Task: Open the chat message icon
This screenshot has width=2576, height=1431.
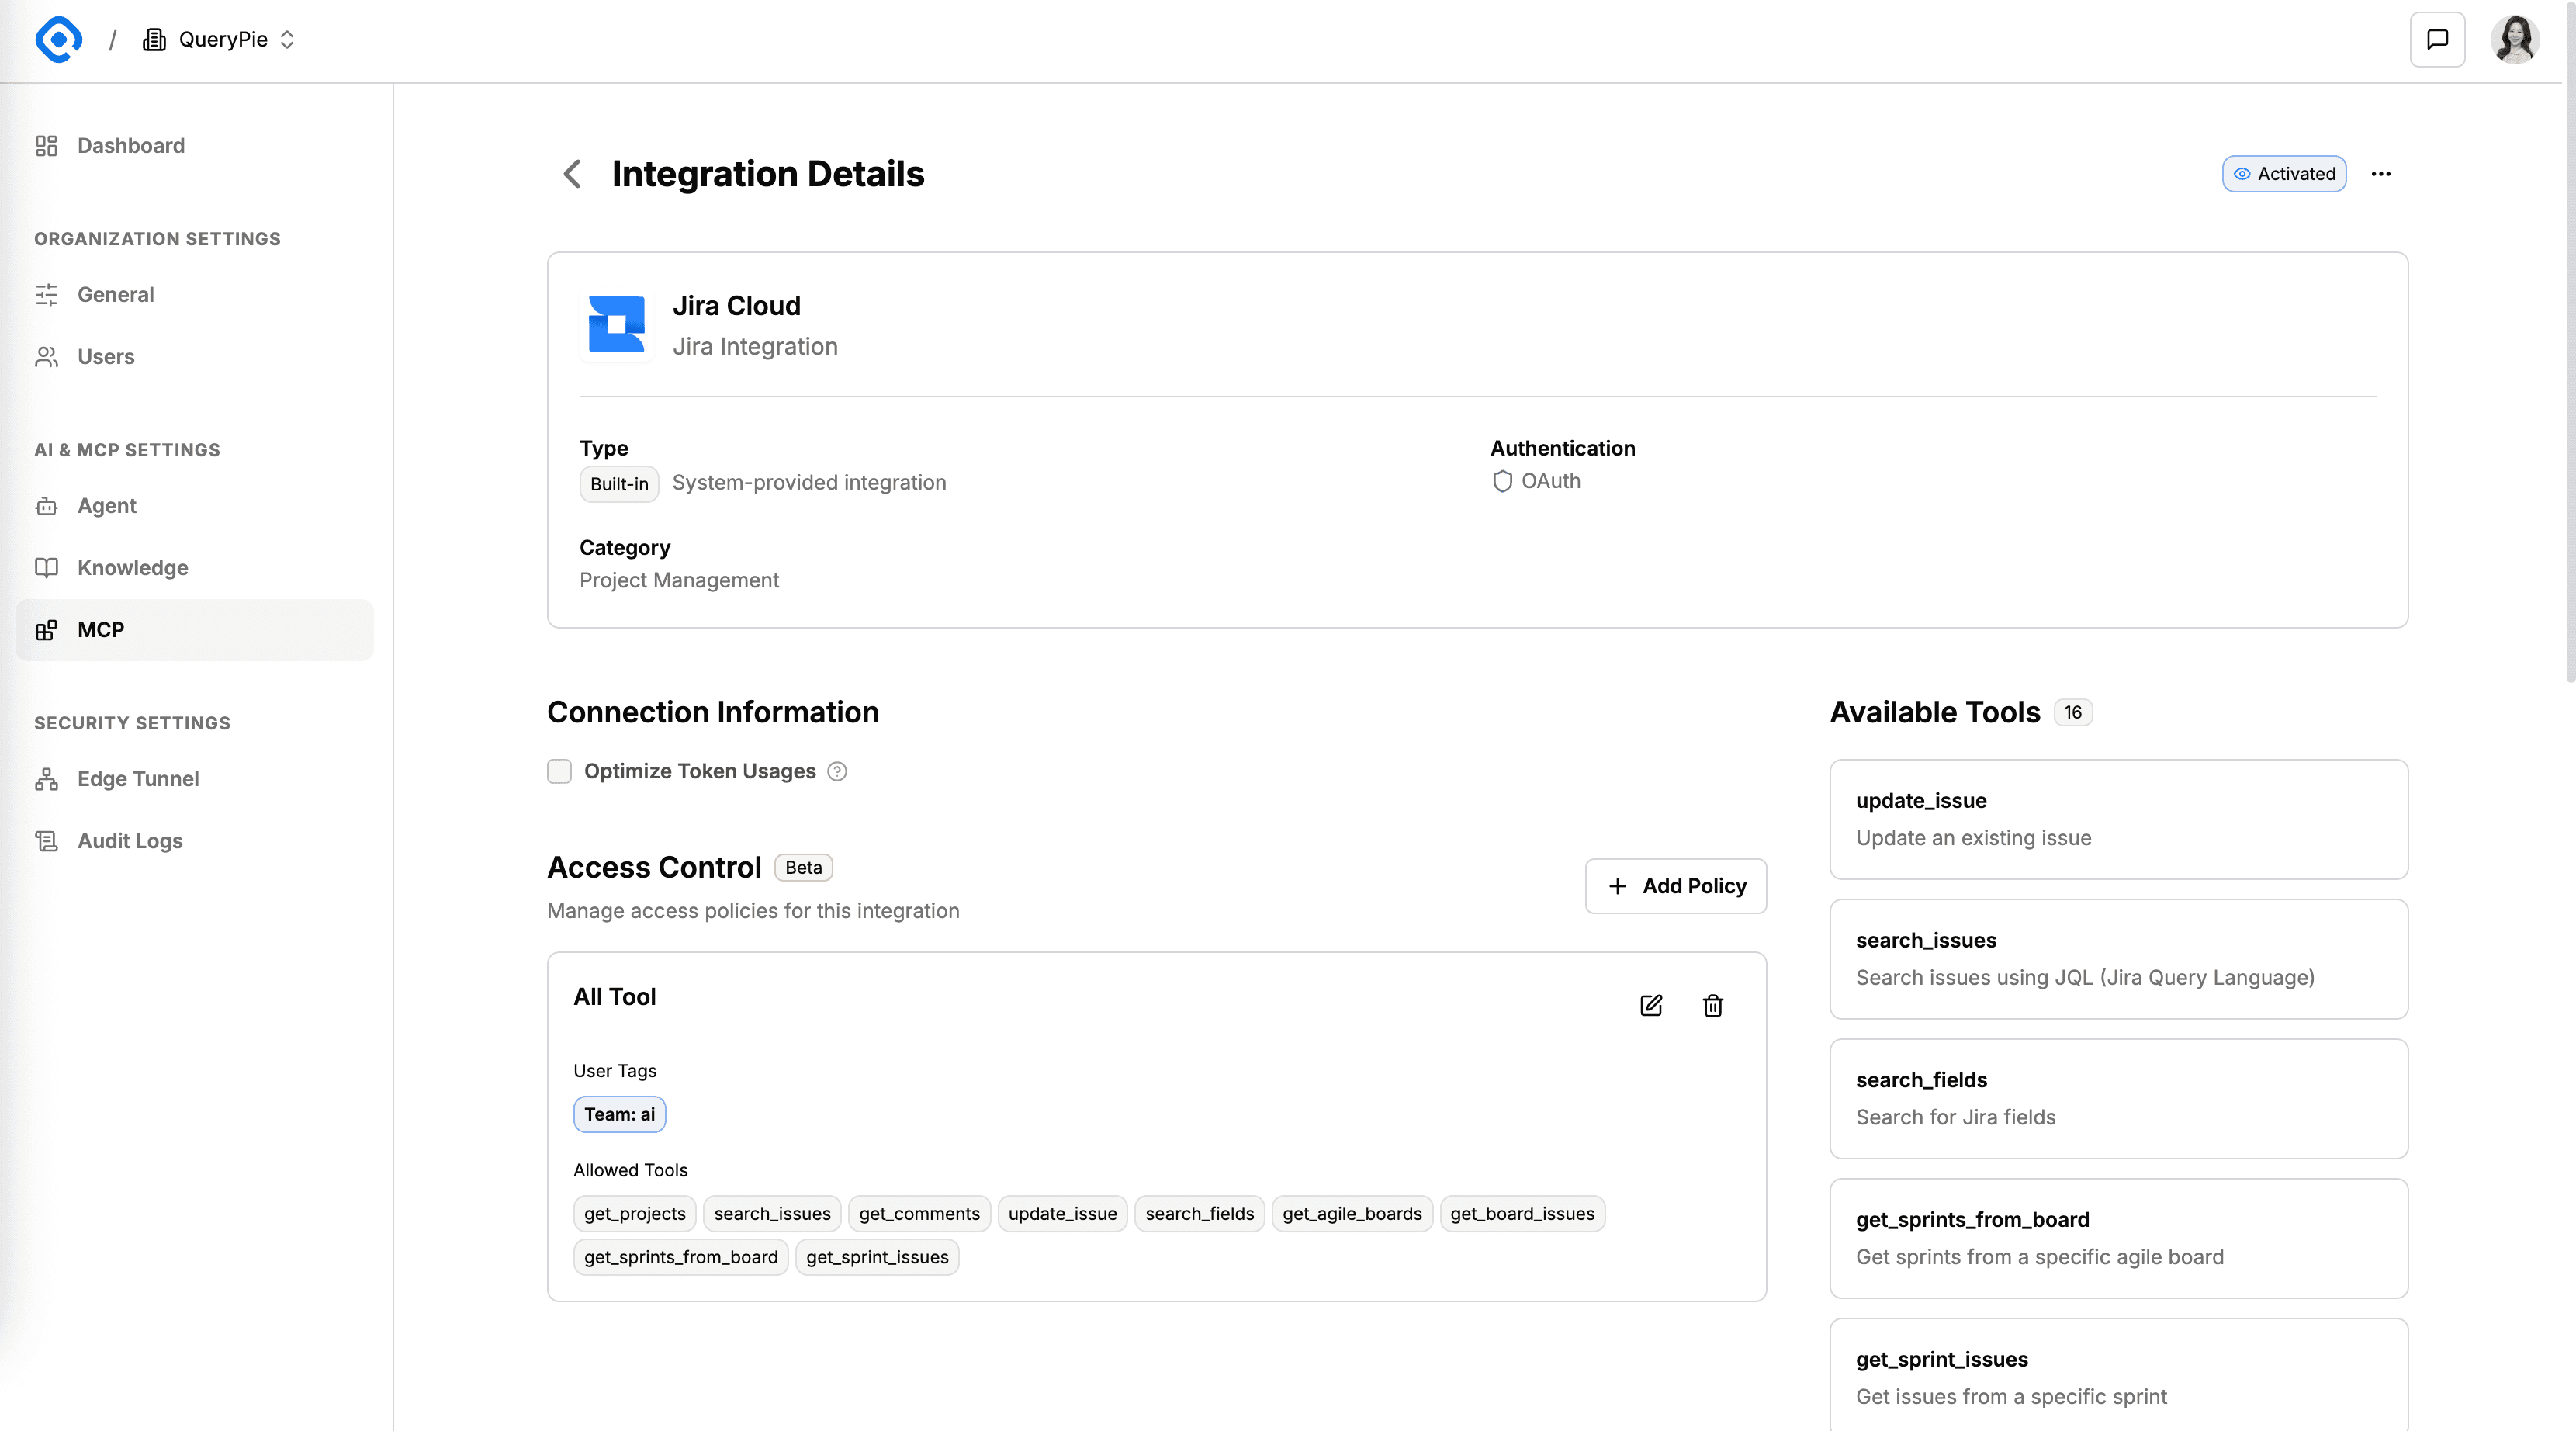Action: coord(2437,40)
